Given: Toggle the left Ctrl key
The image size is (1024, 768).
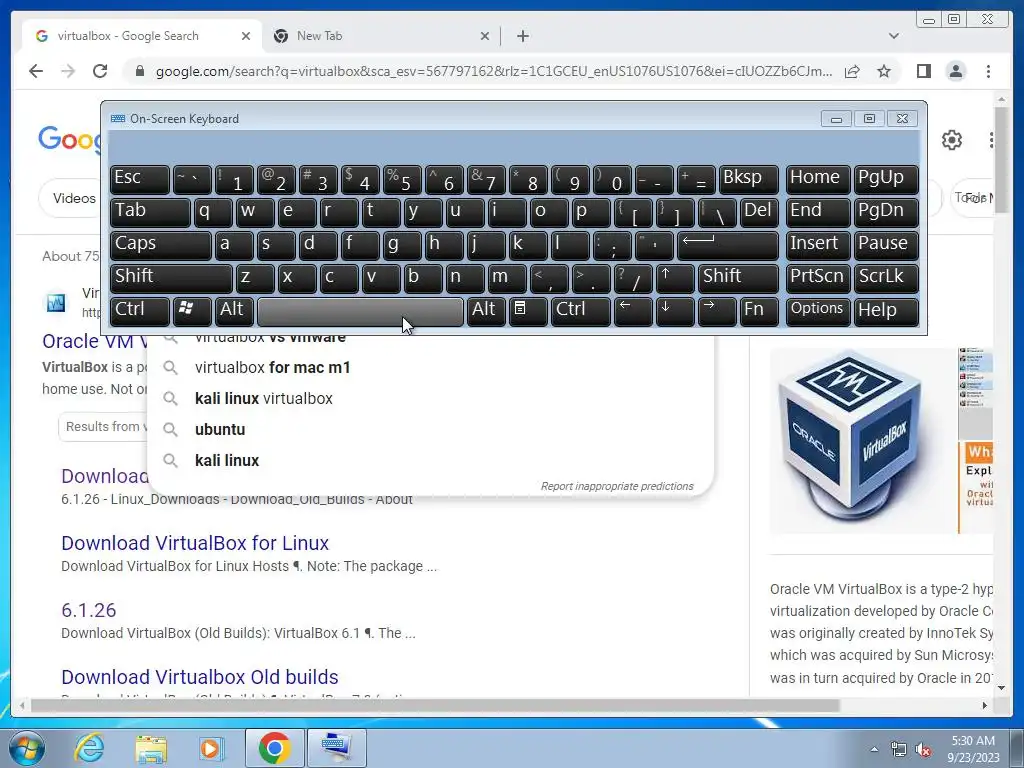Looking at the screenshot, I should 140,311.
